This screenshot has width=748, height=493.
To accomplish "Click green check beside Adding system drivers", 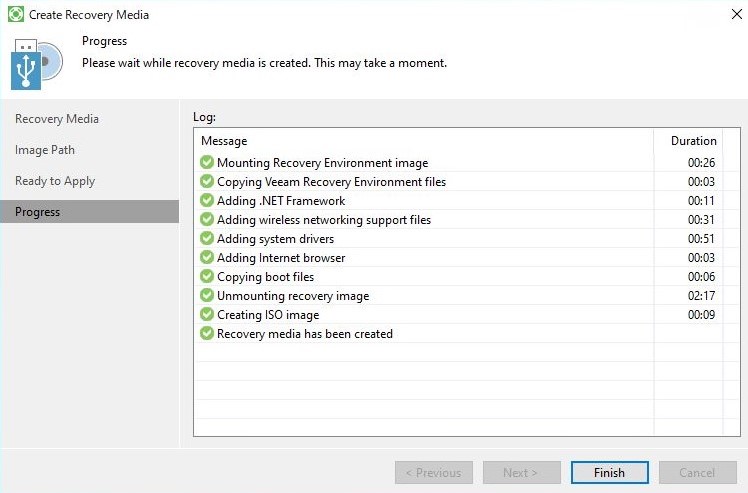I will [207, 238].
